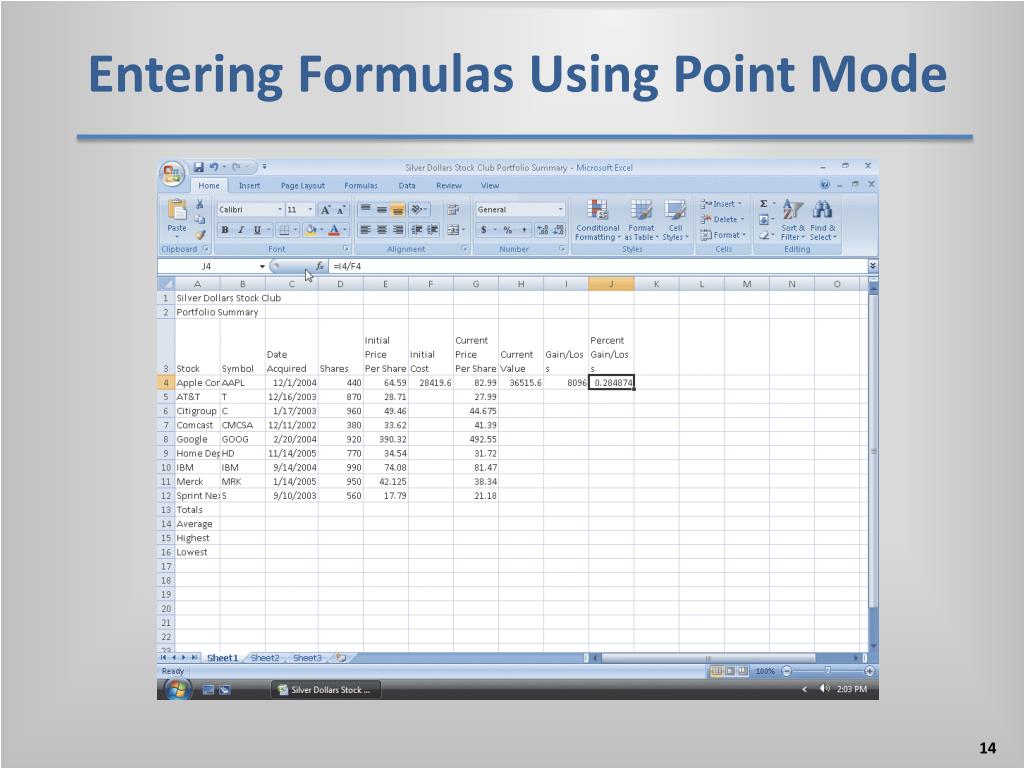Click the Zoom In plus button
The width and height of the screenshot is (1024, 768).
point(869,671)
